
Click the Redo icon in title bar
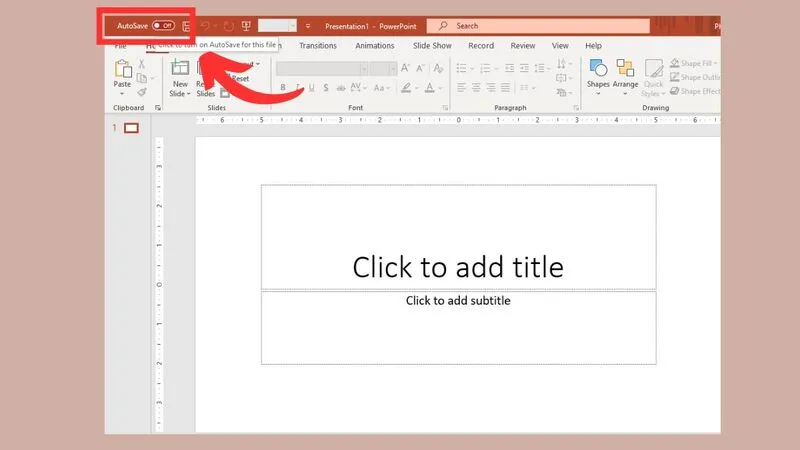(229, 26)
